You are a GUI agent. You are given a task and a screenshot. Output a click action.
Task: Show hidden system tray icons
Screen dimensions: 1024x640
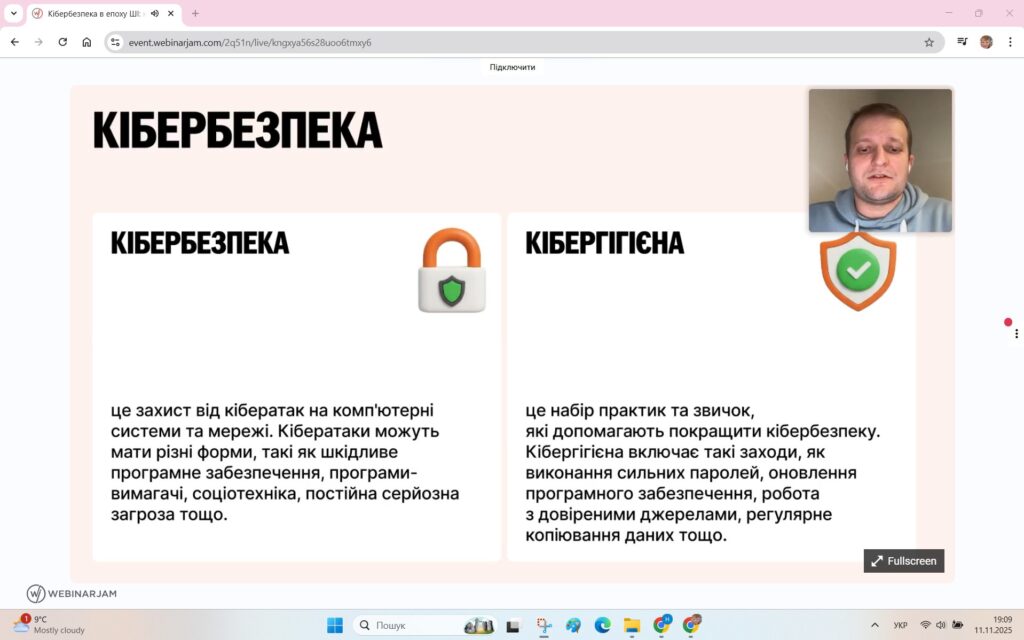click(875, 625)
